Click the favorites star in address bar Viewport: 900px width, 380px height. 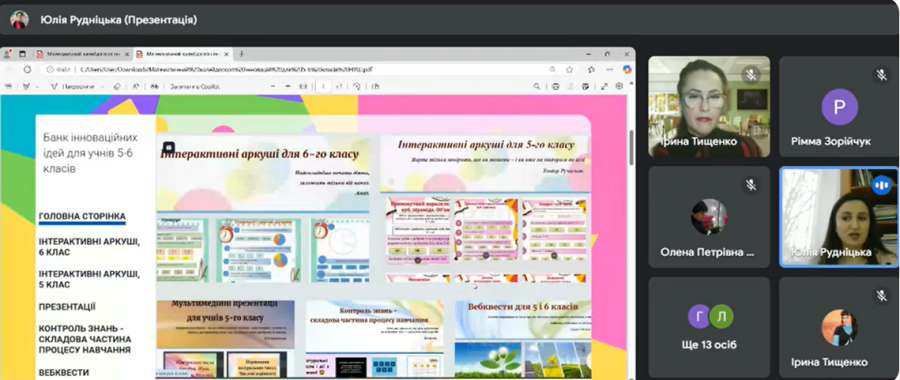point(569,69)
